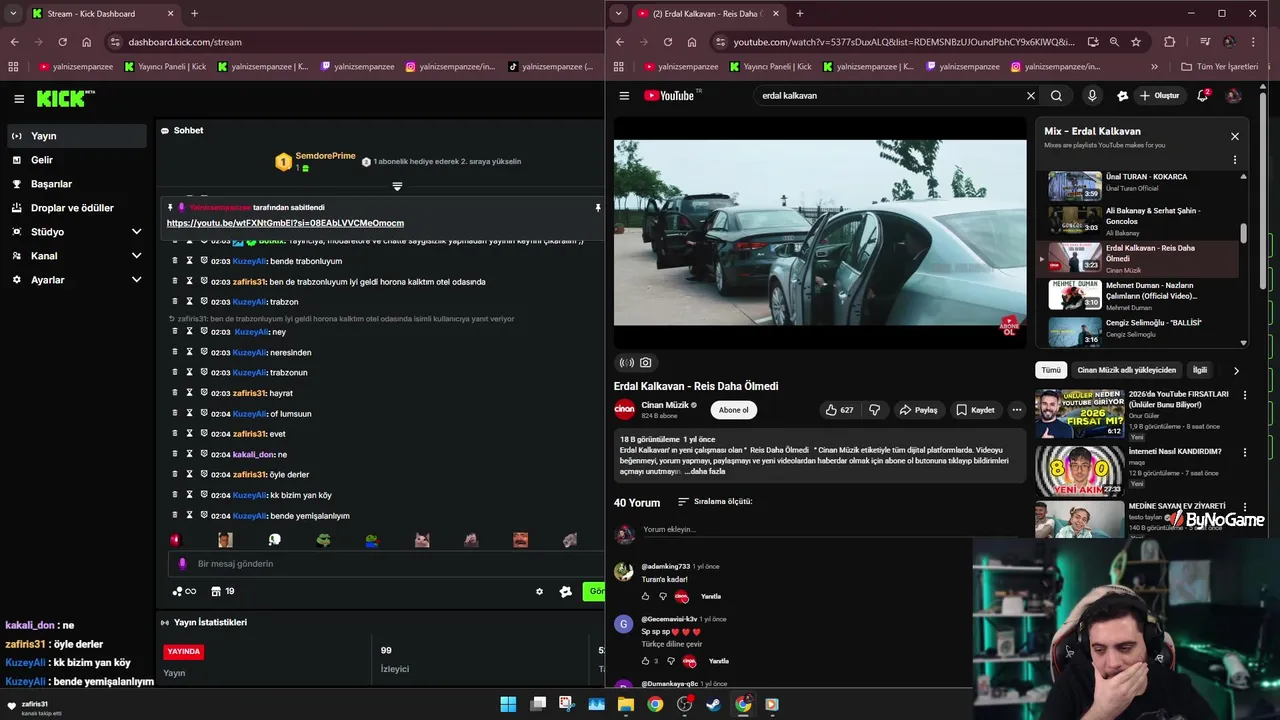This screenshot has height=720, width=1280.
Task: Start YouTube voice search microphone
Action: tap(1092, 96)
